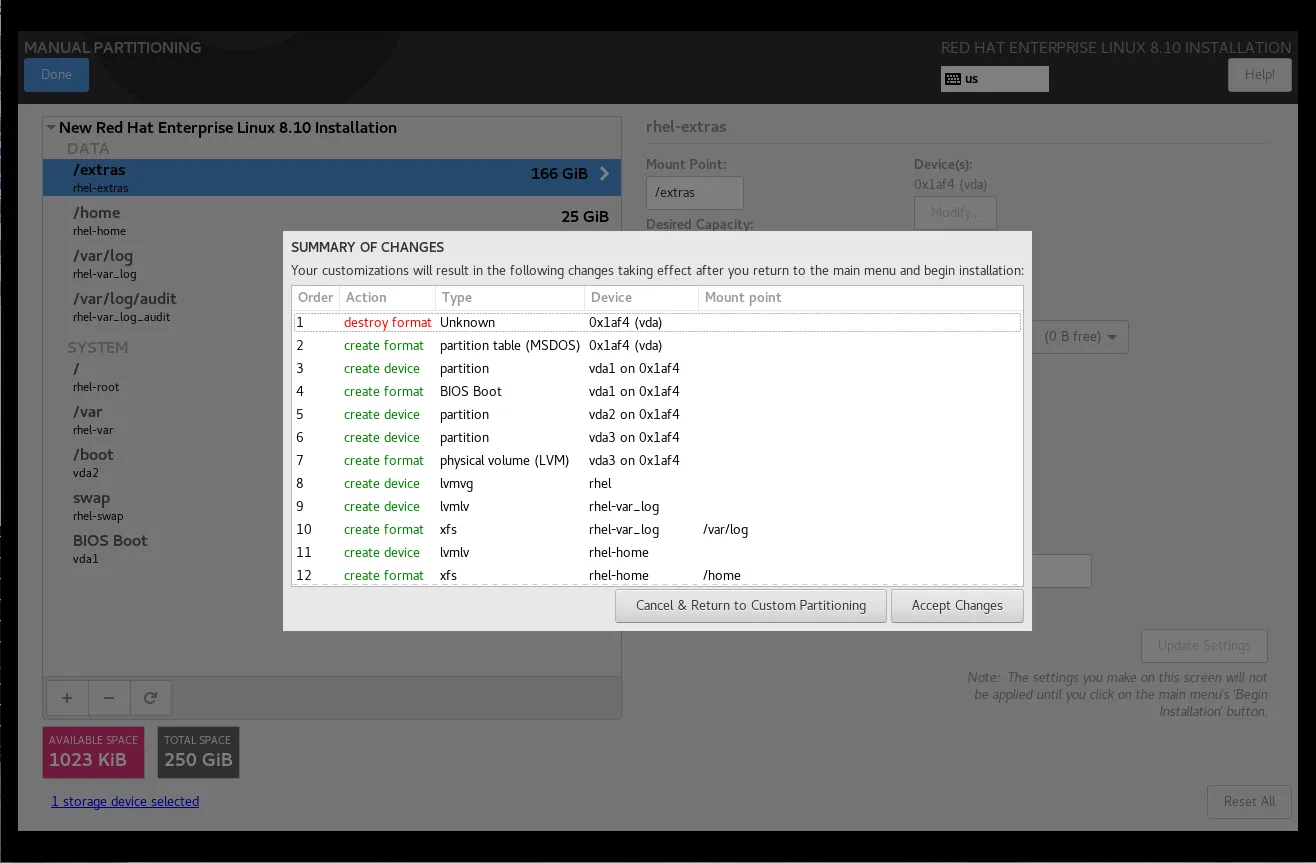The width and height of the screenshot is (1316, 863).
Task: Click the Modify... devices button
Action: click(x=955, y=212)
